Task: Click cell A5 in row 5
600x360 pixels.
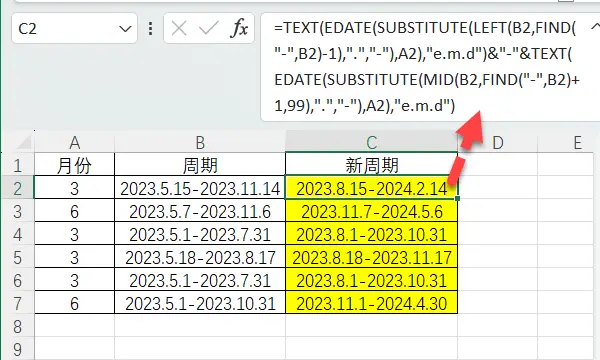Action: coord(75,257)
